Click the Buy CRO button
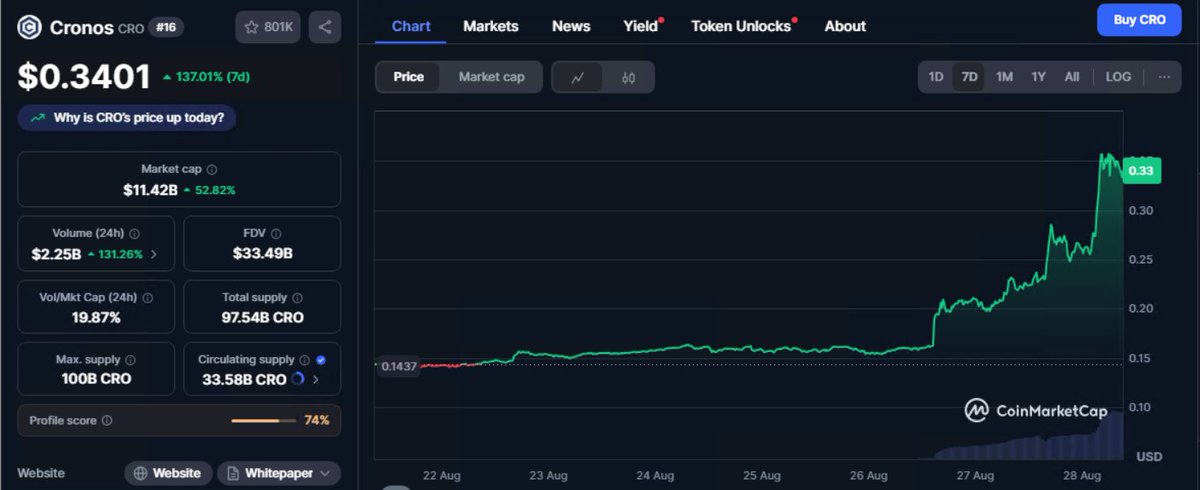Viewport: 1200px width, 490px height. (1139, 19)
